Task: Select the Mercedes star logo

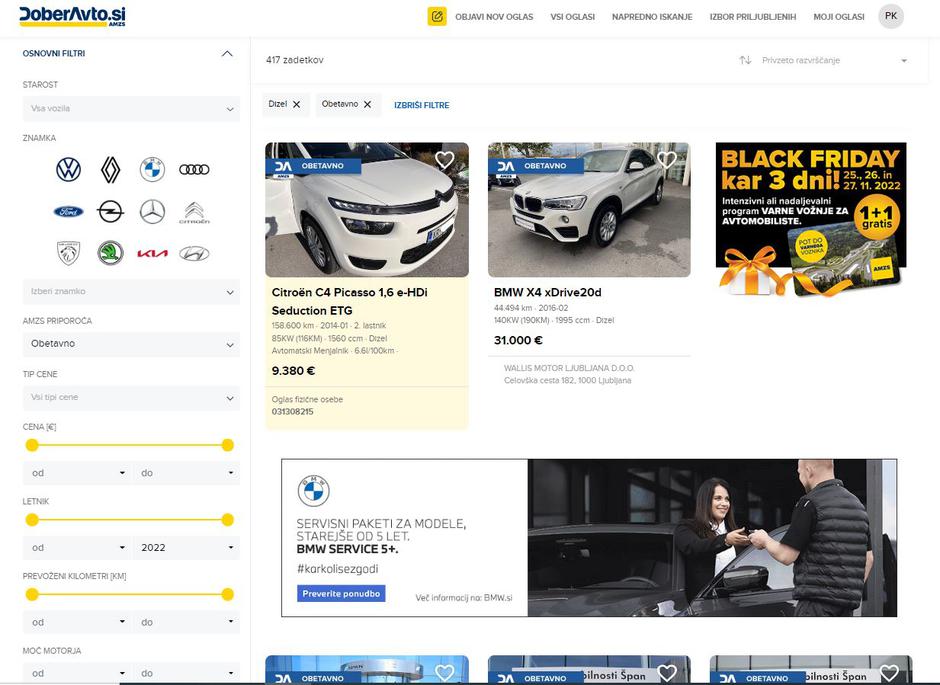Action: click(152, 212)
